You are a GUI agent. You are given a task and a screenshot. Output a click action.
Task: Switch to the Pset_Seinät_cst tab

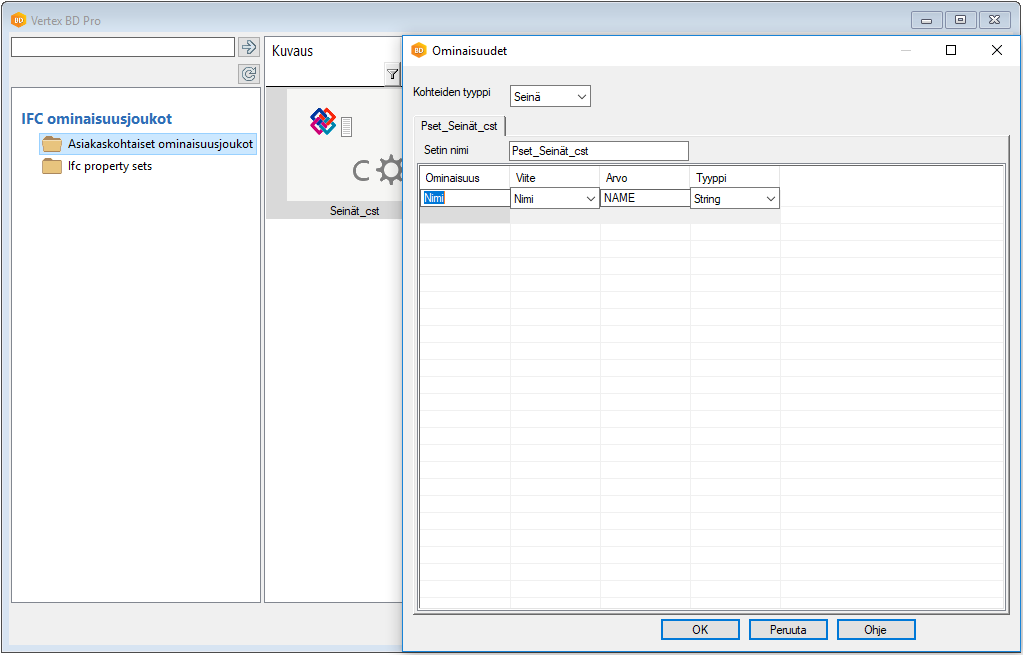click(460, 126)
